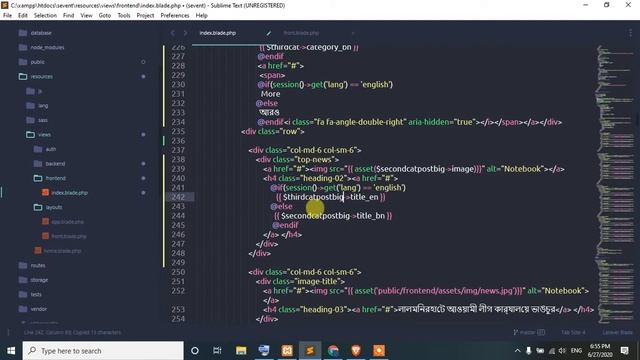Open XAMPP from the taskbar
Image resolution: width=640 pixels, height=360 pixels.
click(x=287, y=351)
